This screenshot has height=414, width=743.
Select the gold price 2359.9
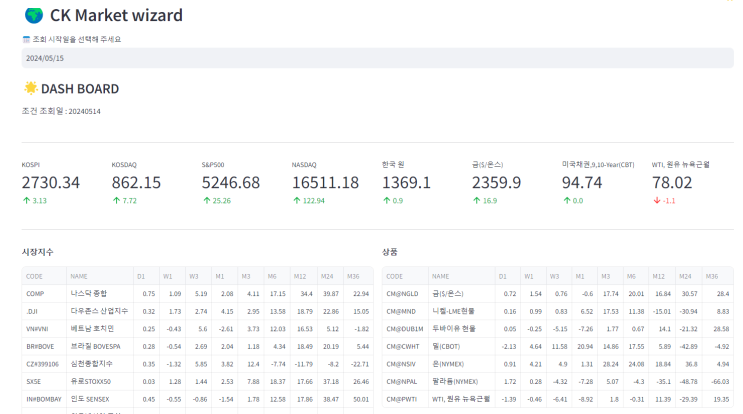(x=497, y=182)
